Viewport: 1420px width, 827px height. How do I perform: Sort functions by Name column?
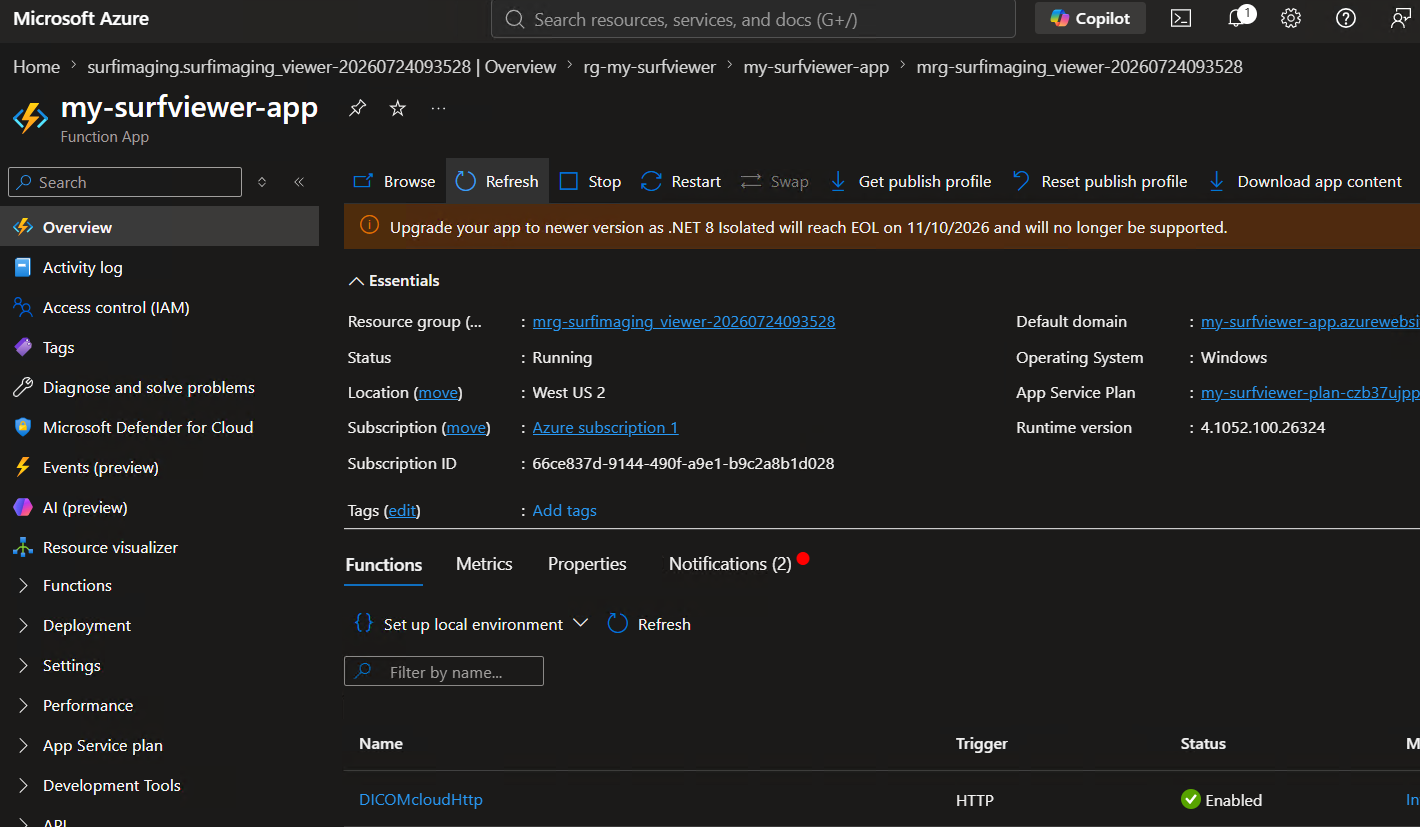point(381,744)
